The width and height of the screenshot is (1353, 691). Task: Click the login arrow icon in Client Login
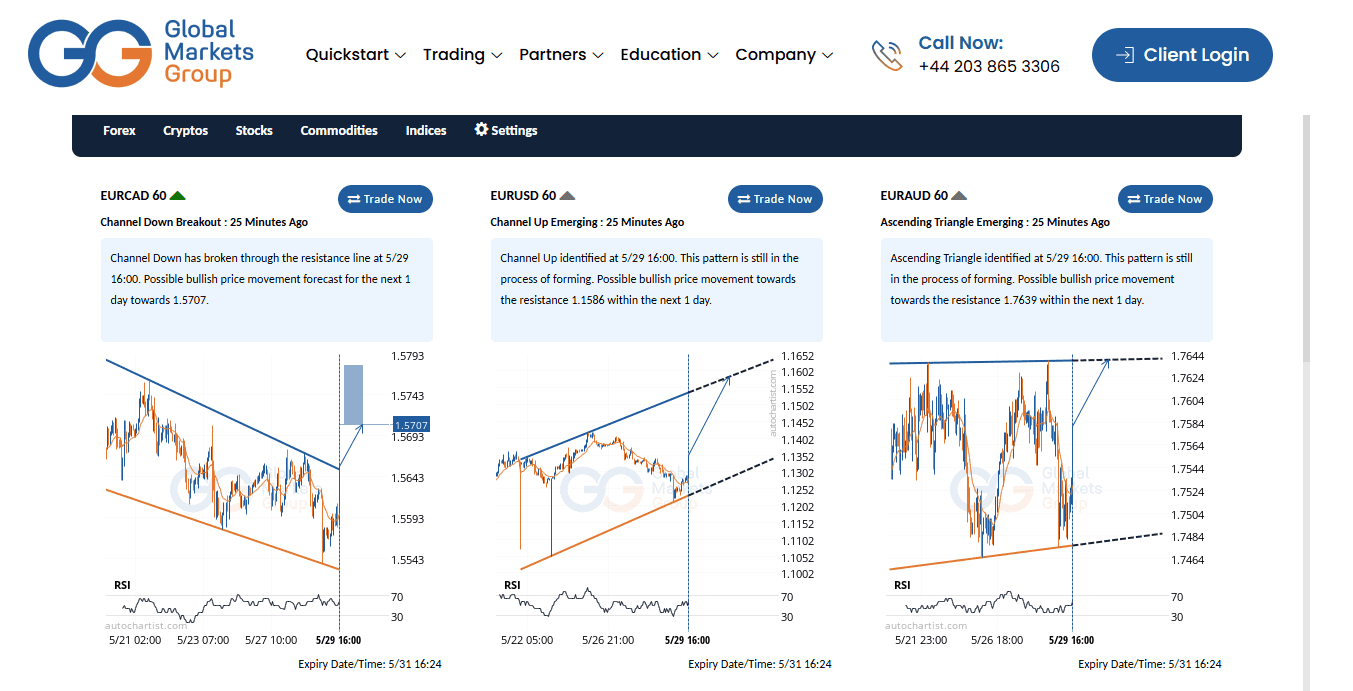(1124, 55)
